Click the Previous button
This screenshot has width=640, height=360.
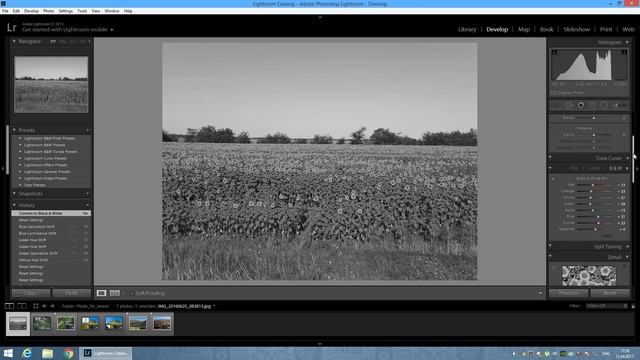click(x=568, y=293)
